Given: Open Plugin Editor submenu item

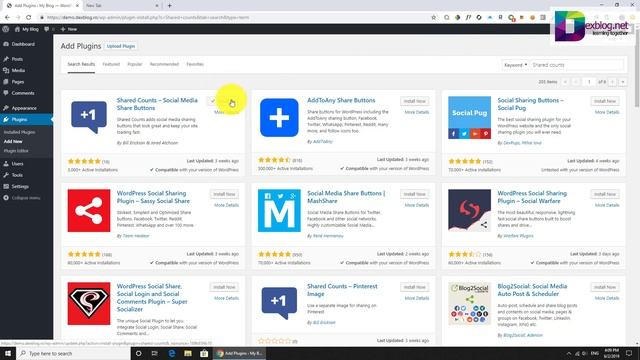Looking at the screenshot, I should pos(16,151).
